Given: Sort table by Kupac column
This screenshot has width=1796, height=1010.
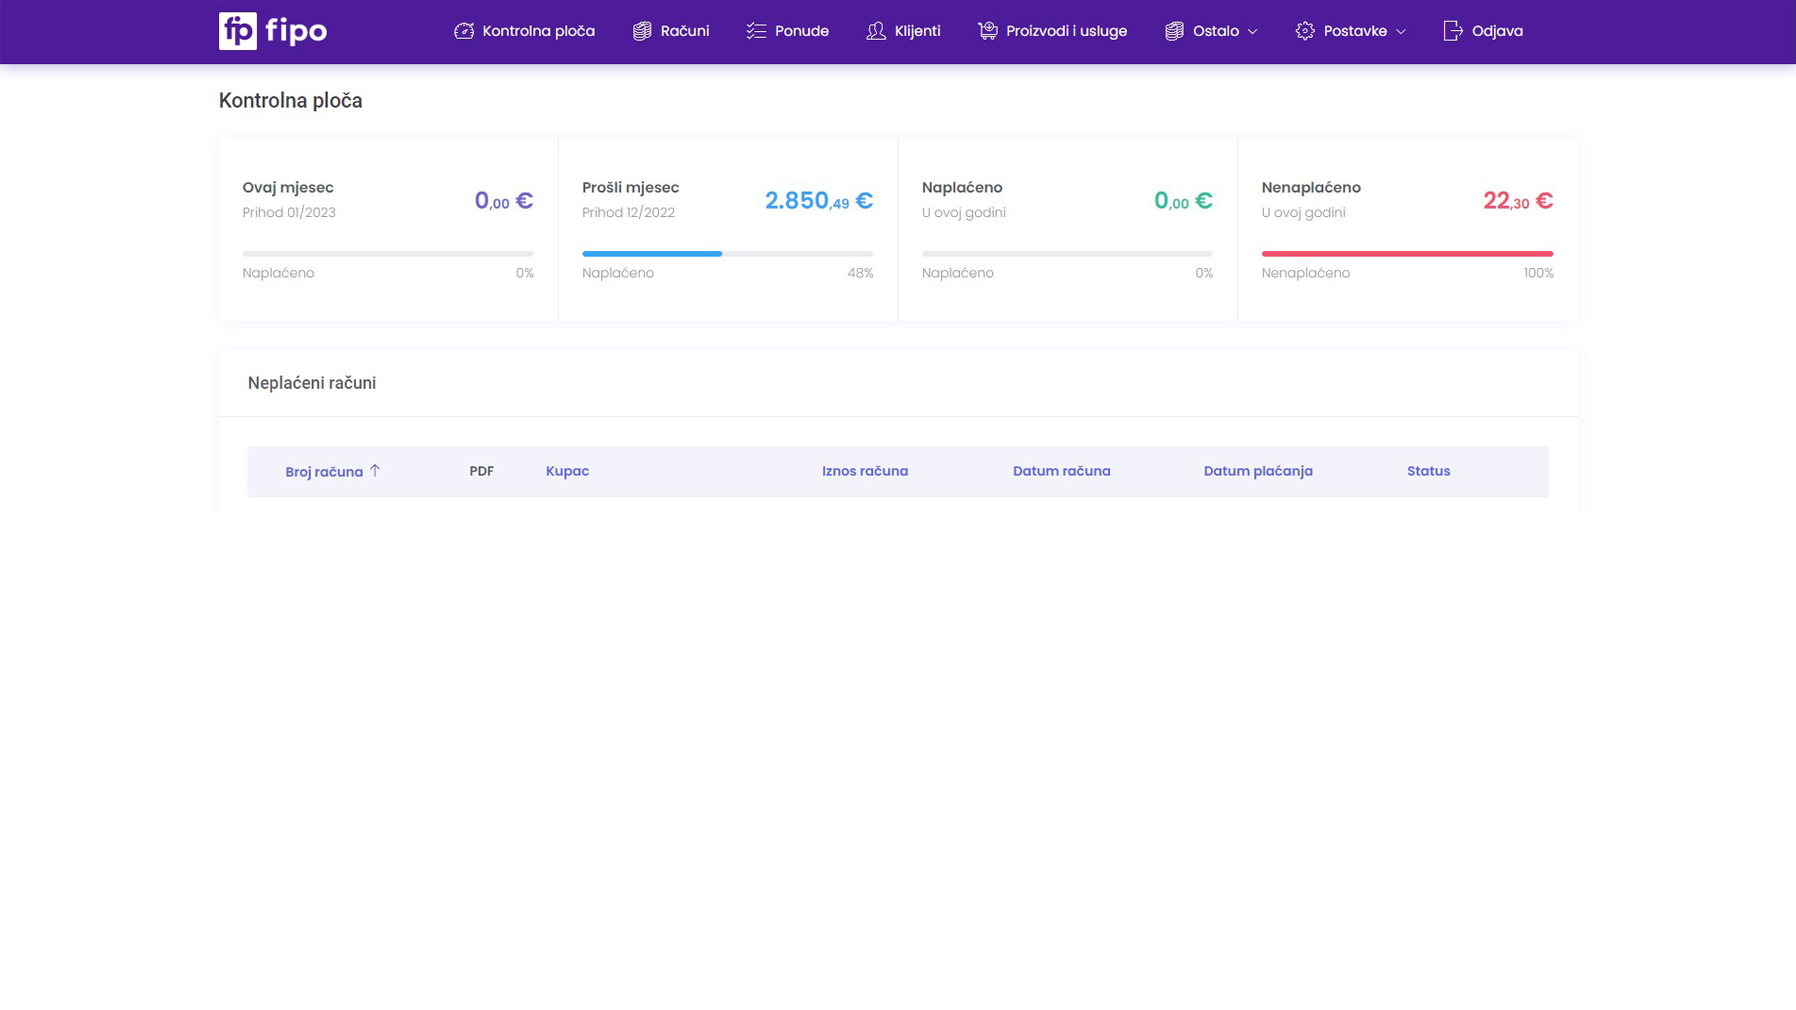Looking at the screenshot, I should (x=567, y=471).
